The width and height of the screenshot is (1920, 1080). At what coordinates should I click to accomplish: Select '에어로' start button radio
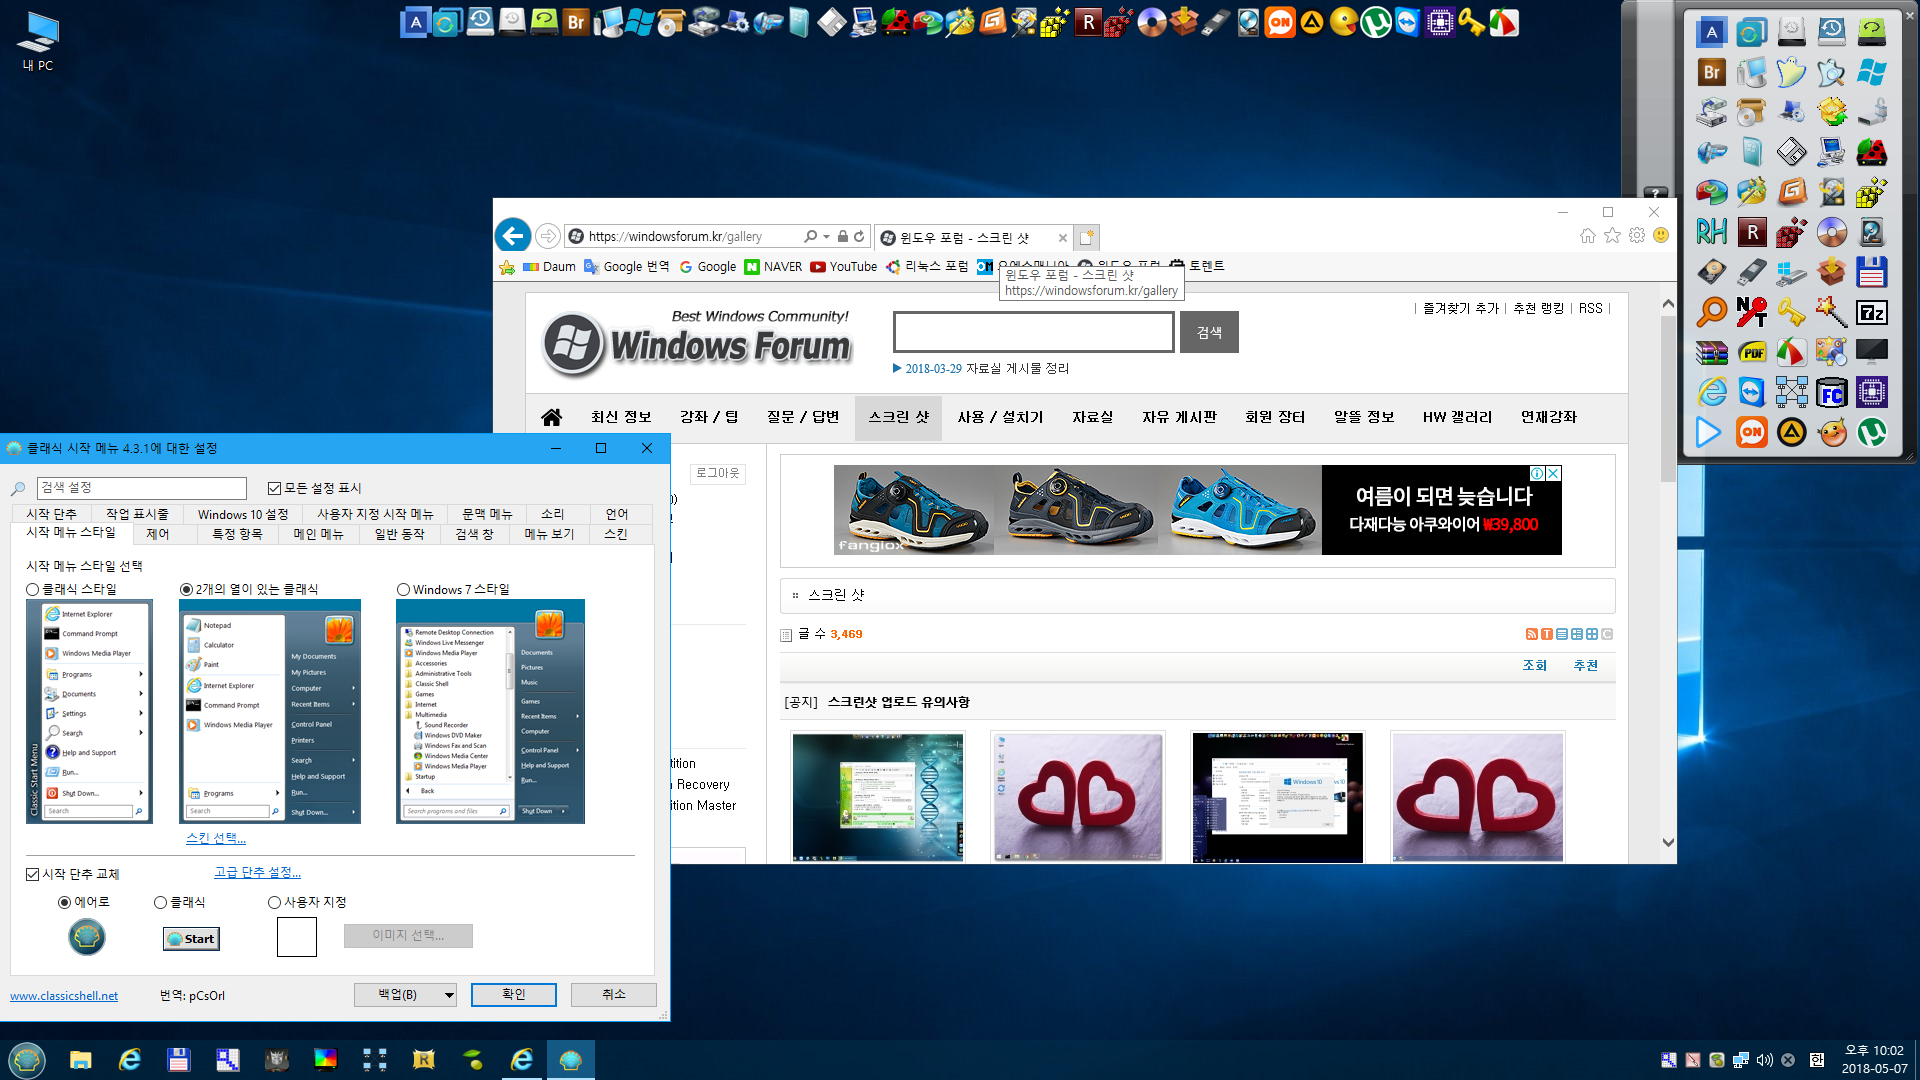pos(65,902)
